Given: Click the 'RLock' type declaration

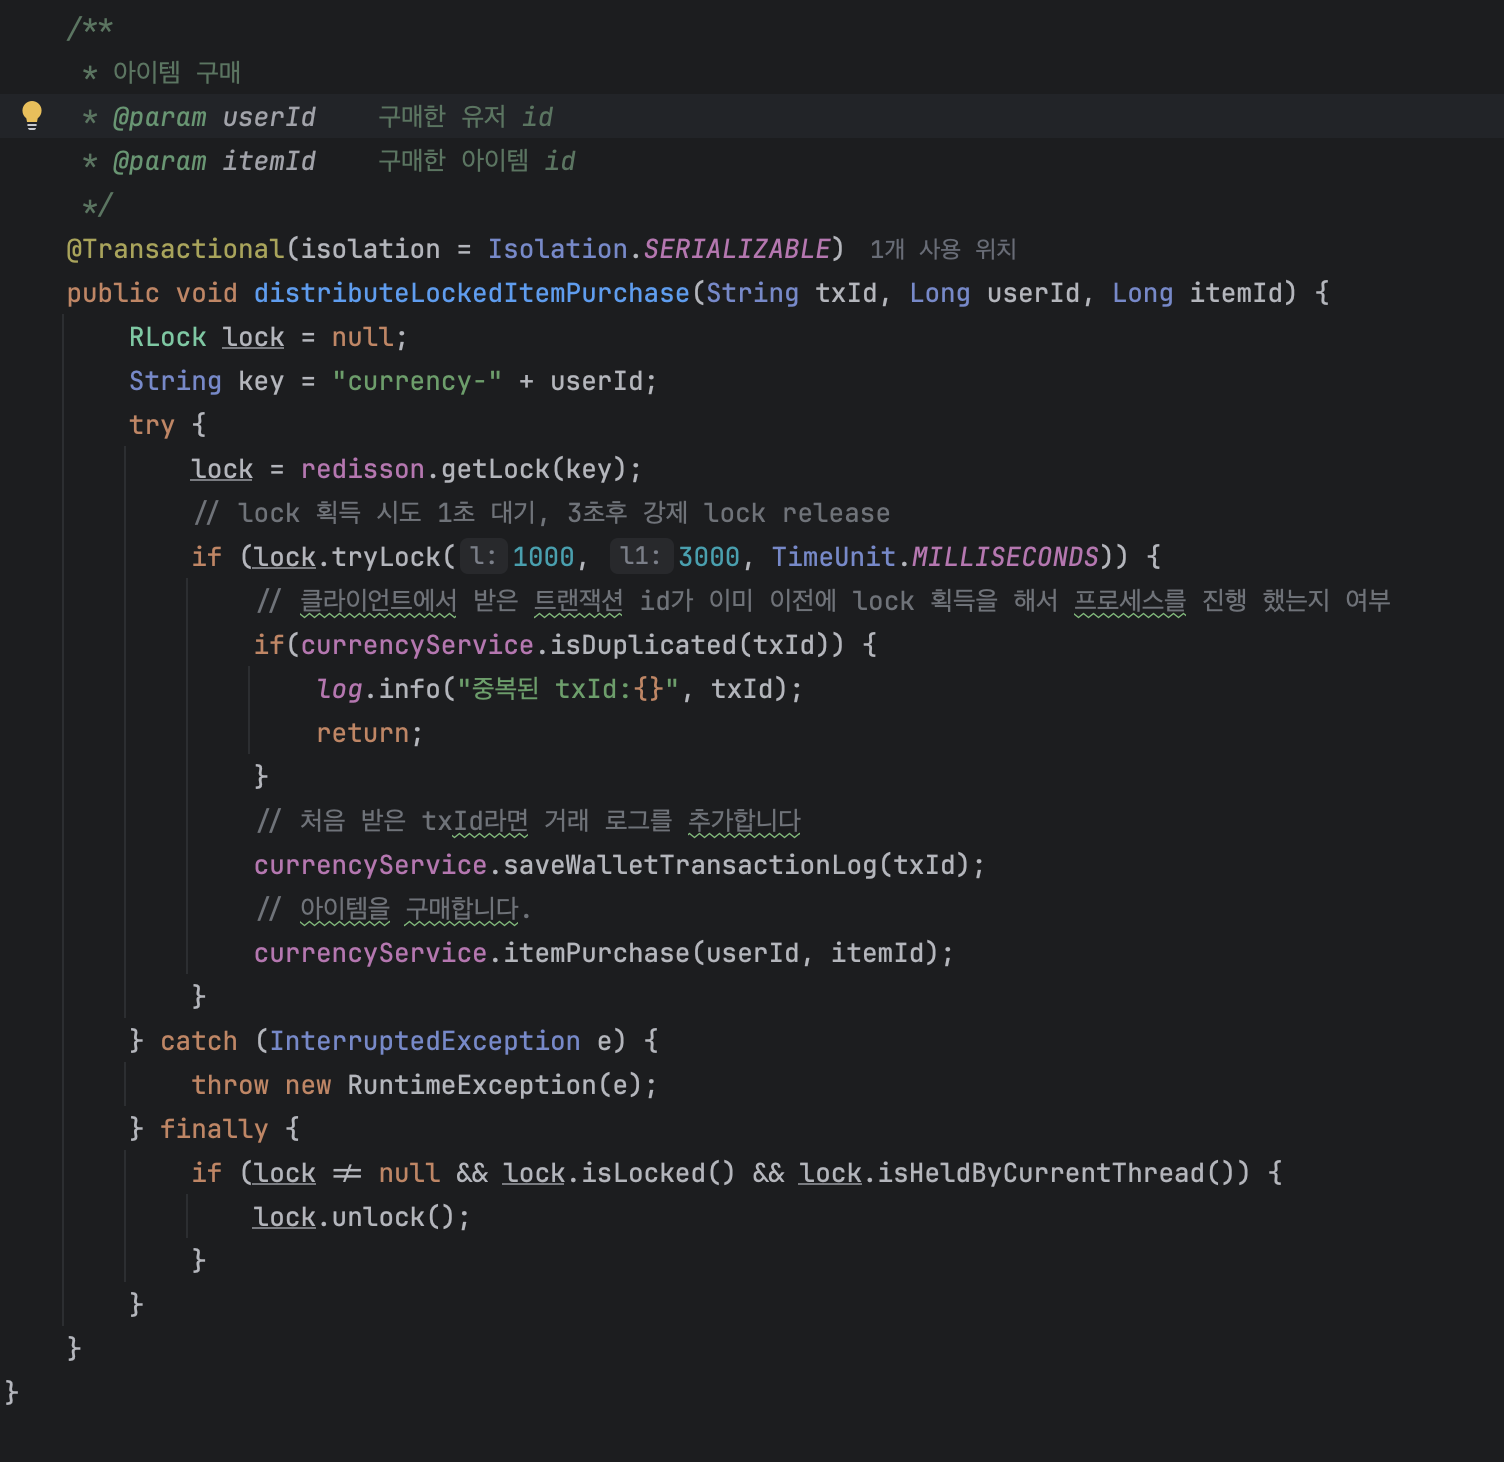Looking at the screenshot, I should [167, 337].
